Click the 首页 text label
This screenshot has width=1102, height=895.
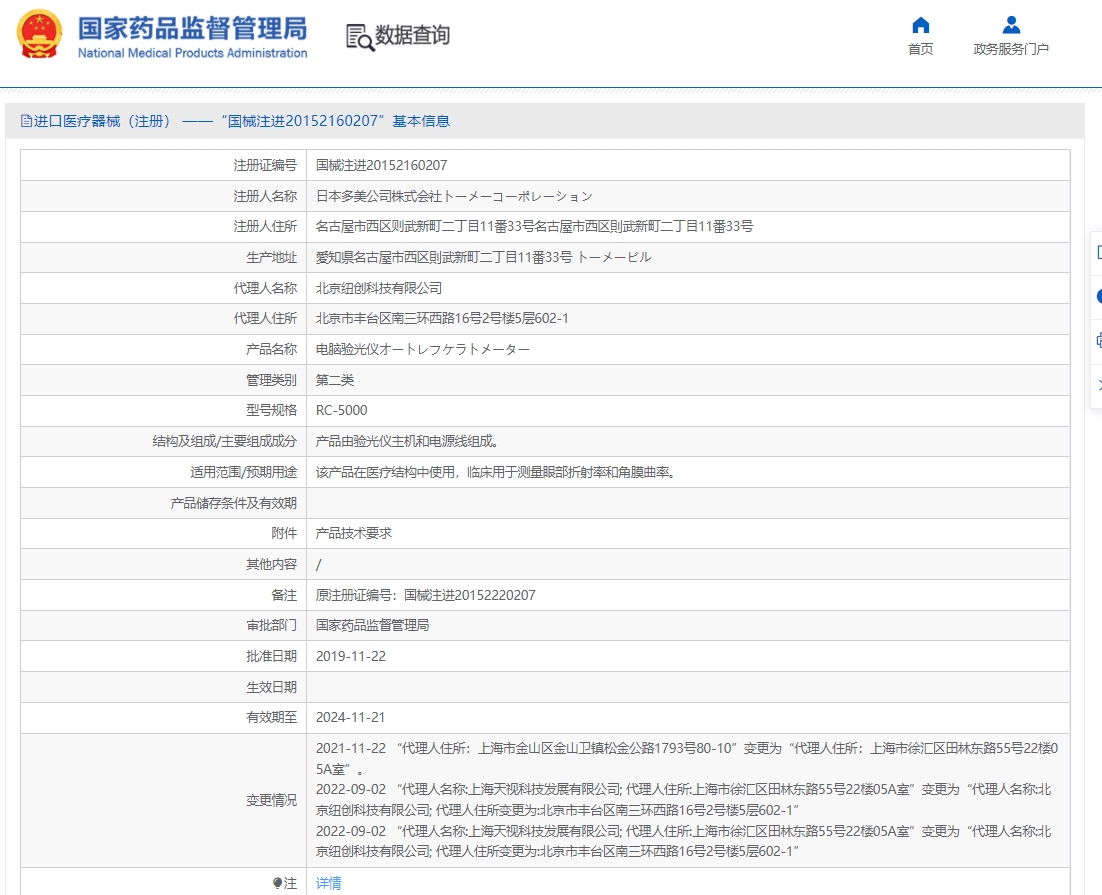tap(921, 49)
